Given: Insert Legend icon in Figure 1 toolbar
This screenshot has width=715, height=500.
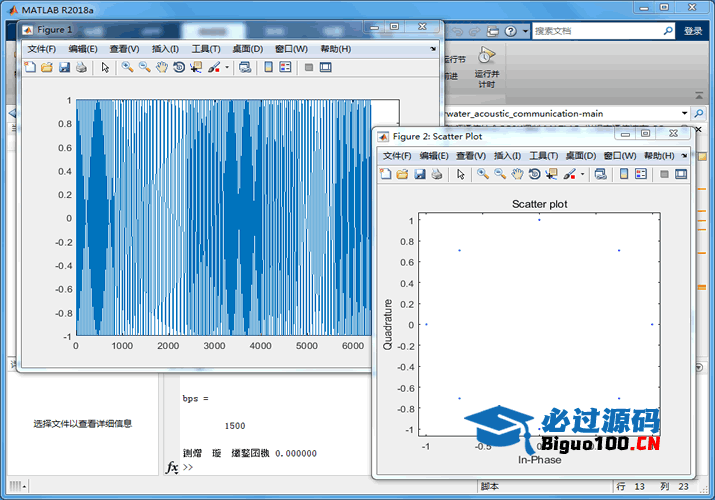Looking at the screenshot, I should pos(285,67).
